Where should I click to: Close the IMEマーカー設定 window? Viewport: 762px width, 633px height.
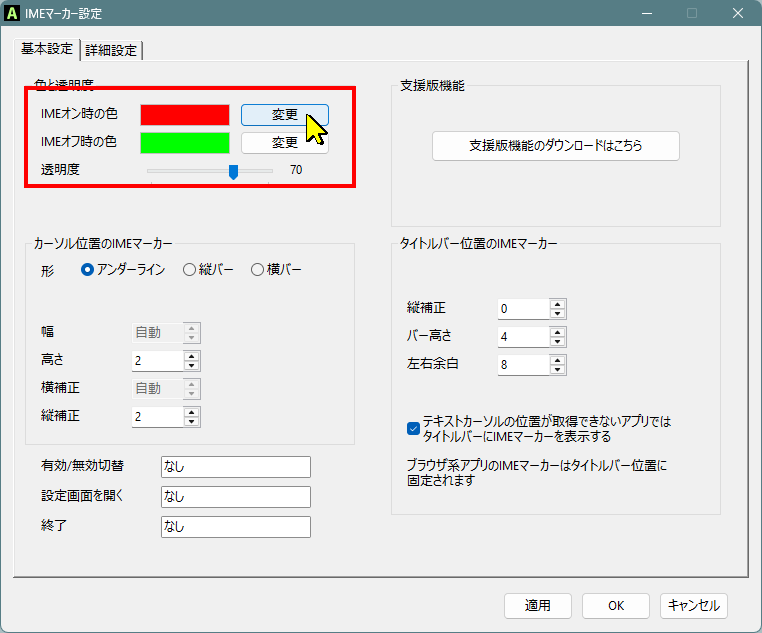[738, 13]
